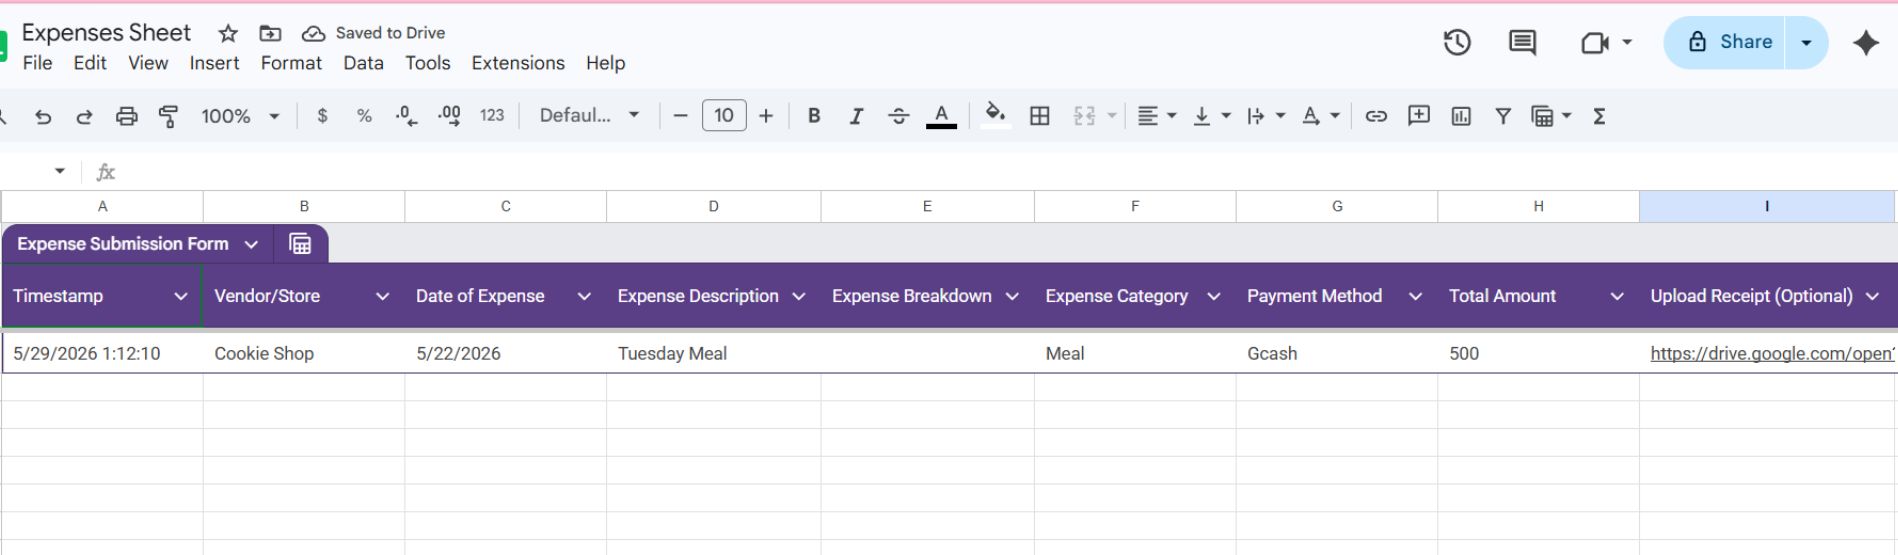Screen dimensions: 1898x555
Task: Expand the Vendor/Store column filter arrow
Action: tap(382, 296)
